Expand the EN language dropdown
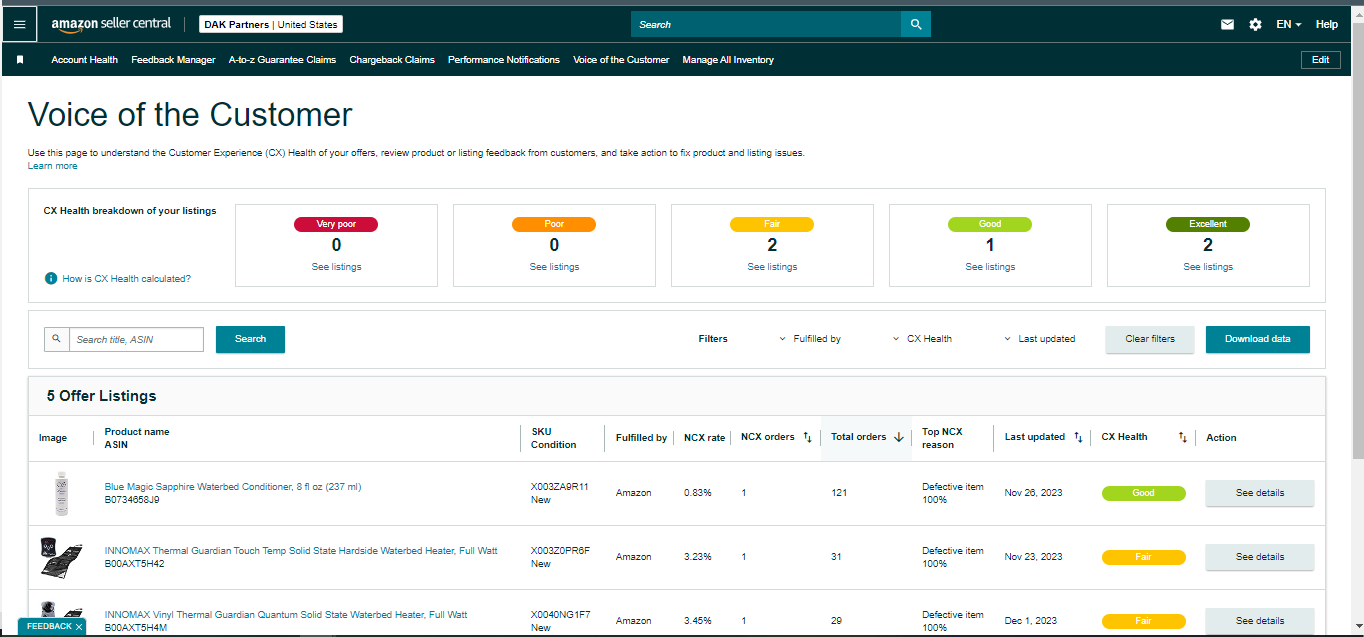Screen dimensions: 1364x637 tap(1289, 24)
